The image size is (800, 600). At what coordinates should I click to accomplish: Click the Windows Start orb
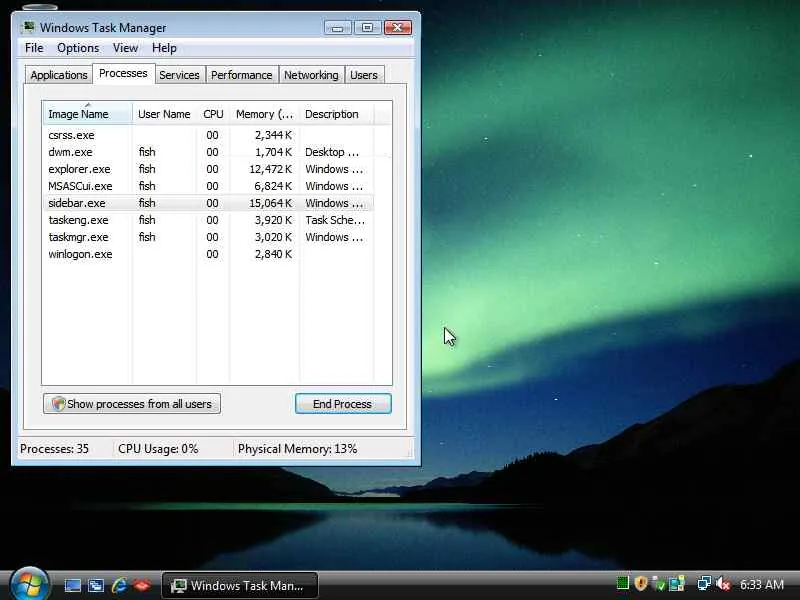(x=29, y=585)
